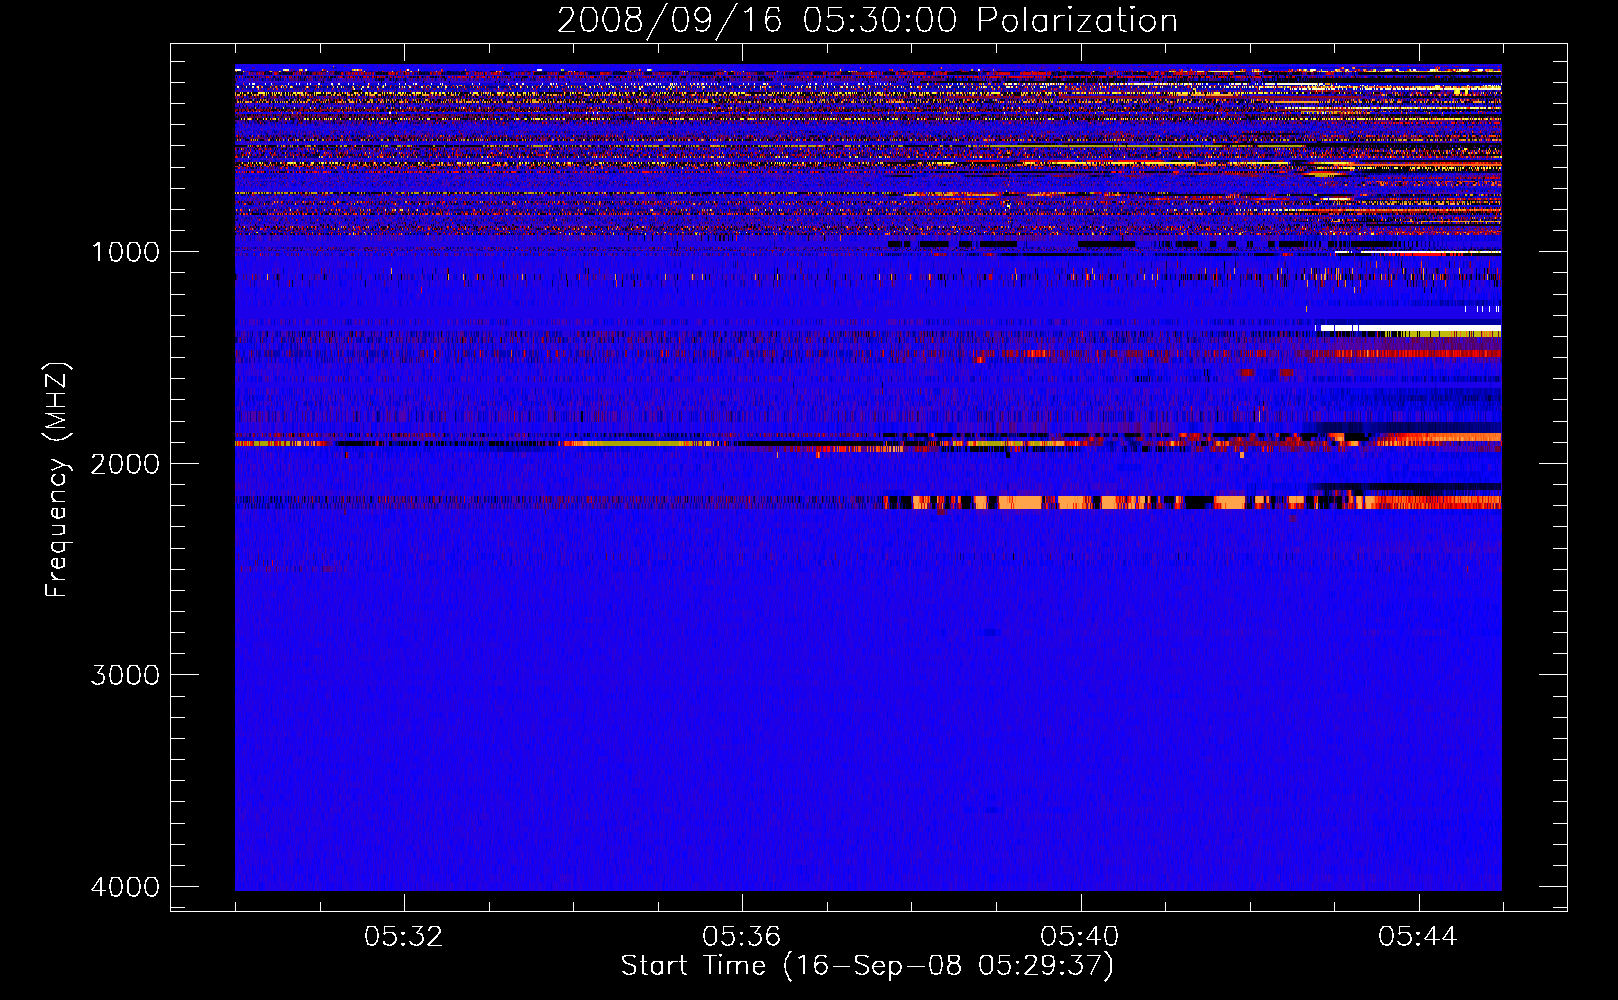The image size is (1618, 1000).
Task: Click the "Start Time (16-Sep-08 05:29:37)" label
Action: click(x=867, y=966)
